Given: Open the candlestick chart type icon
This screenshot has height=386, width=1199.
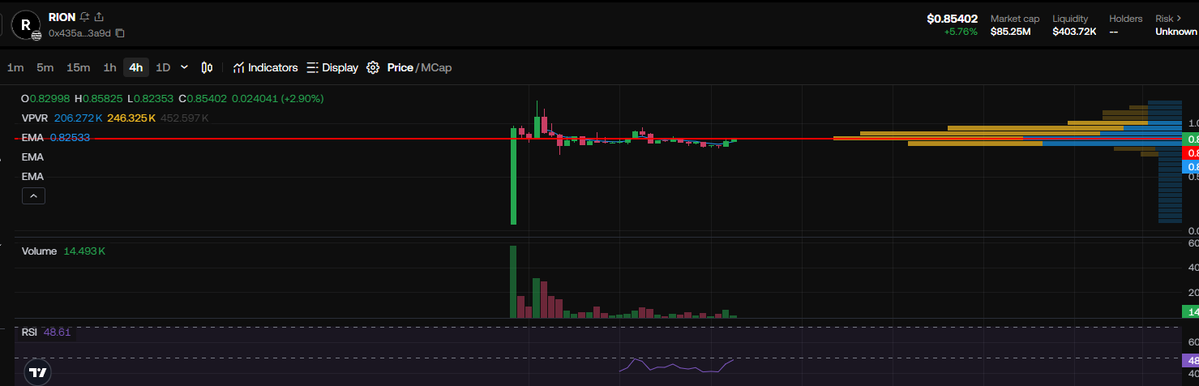Looking at the screenshot, I should coord(206,67).
